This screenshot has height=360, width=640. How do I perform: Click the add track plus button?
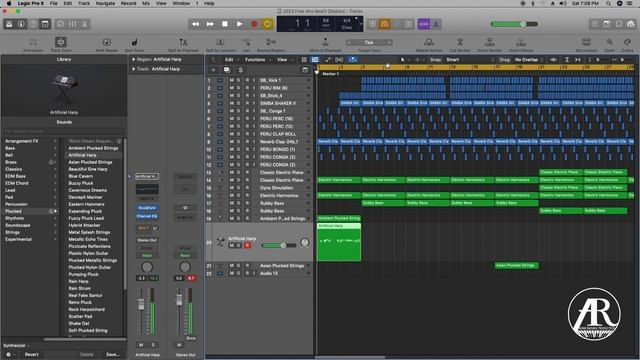click(x=213, y=70)
